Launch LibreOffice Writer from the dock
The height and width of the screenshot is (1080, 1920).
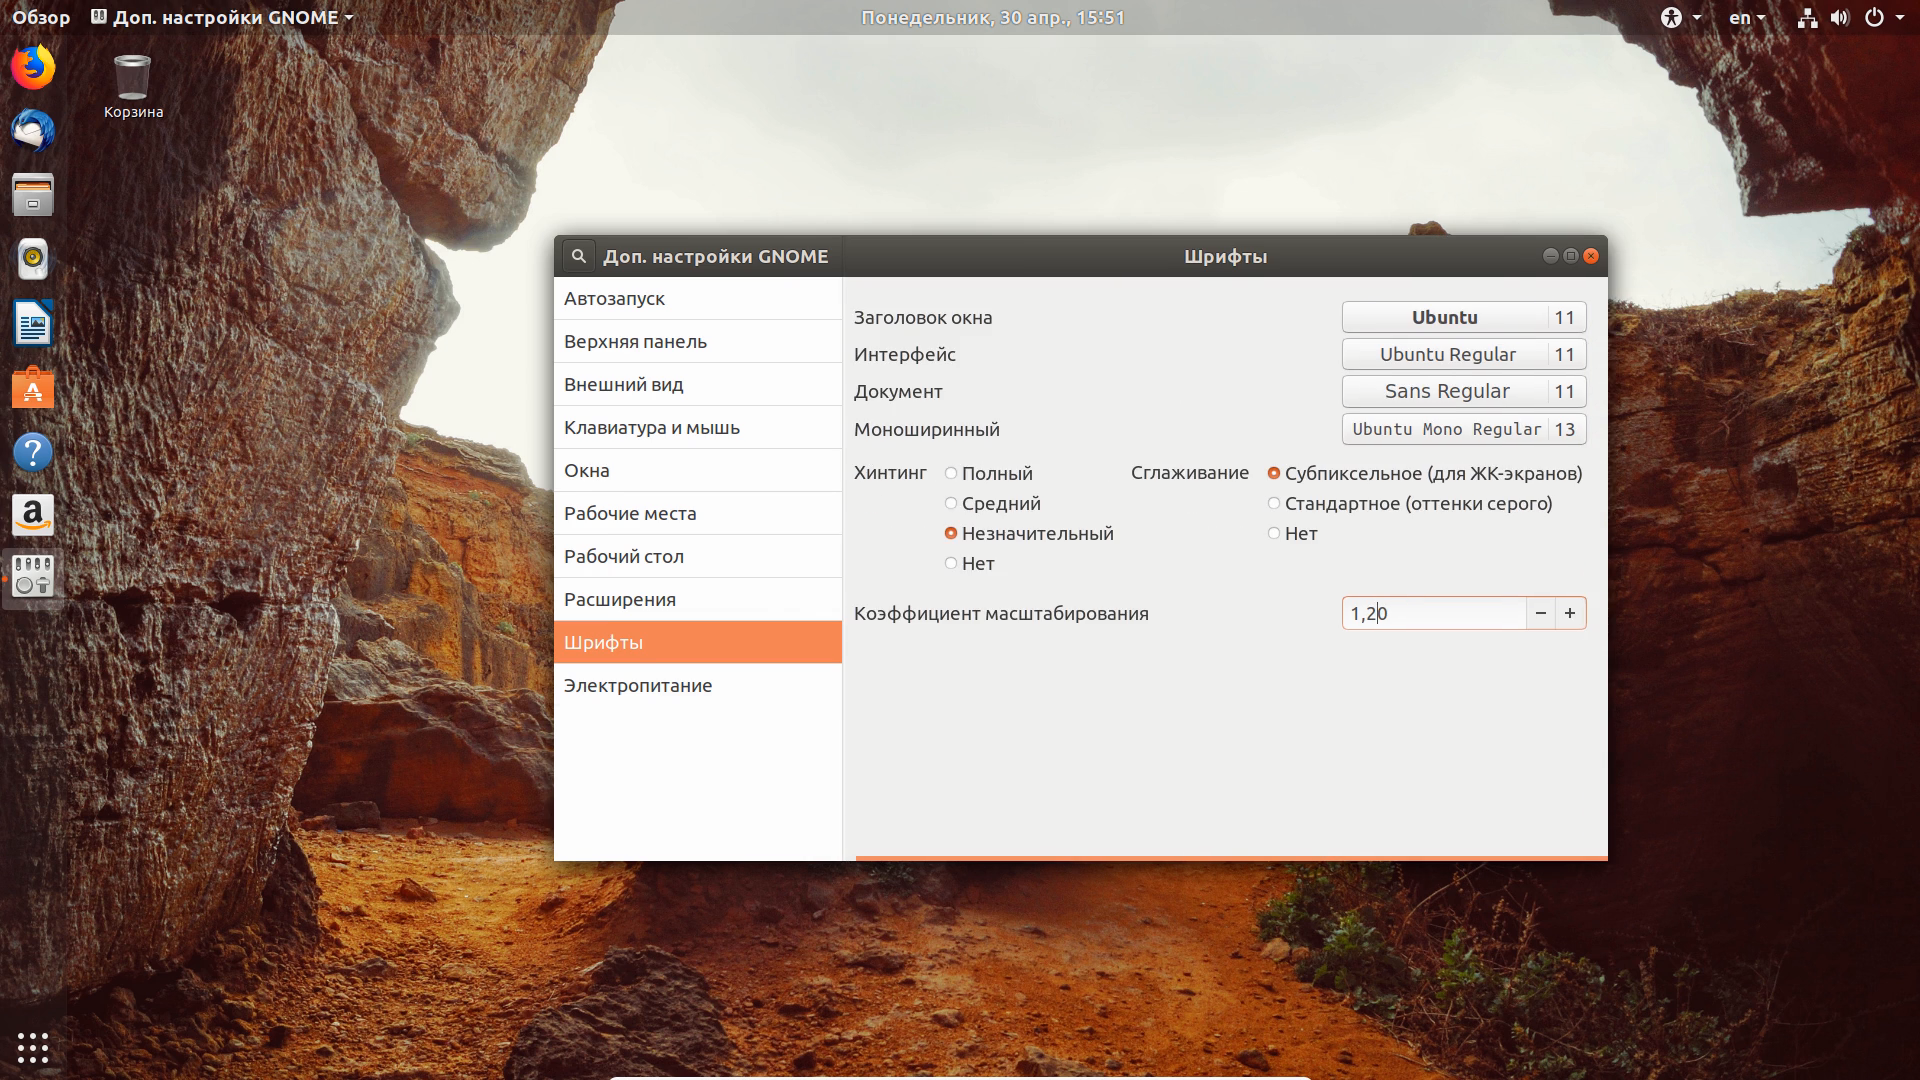click(33, 323)
